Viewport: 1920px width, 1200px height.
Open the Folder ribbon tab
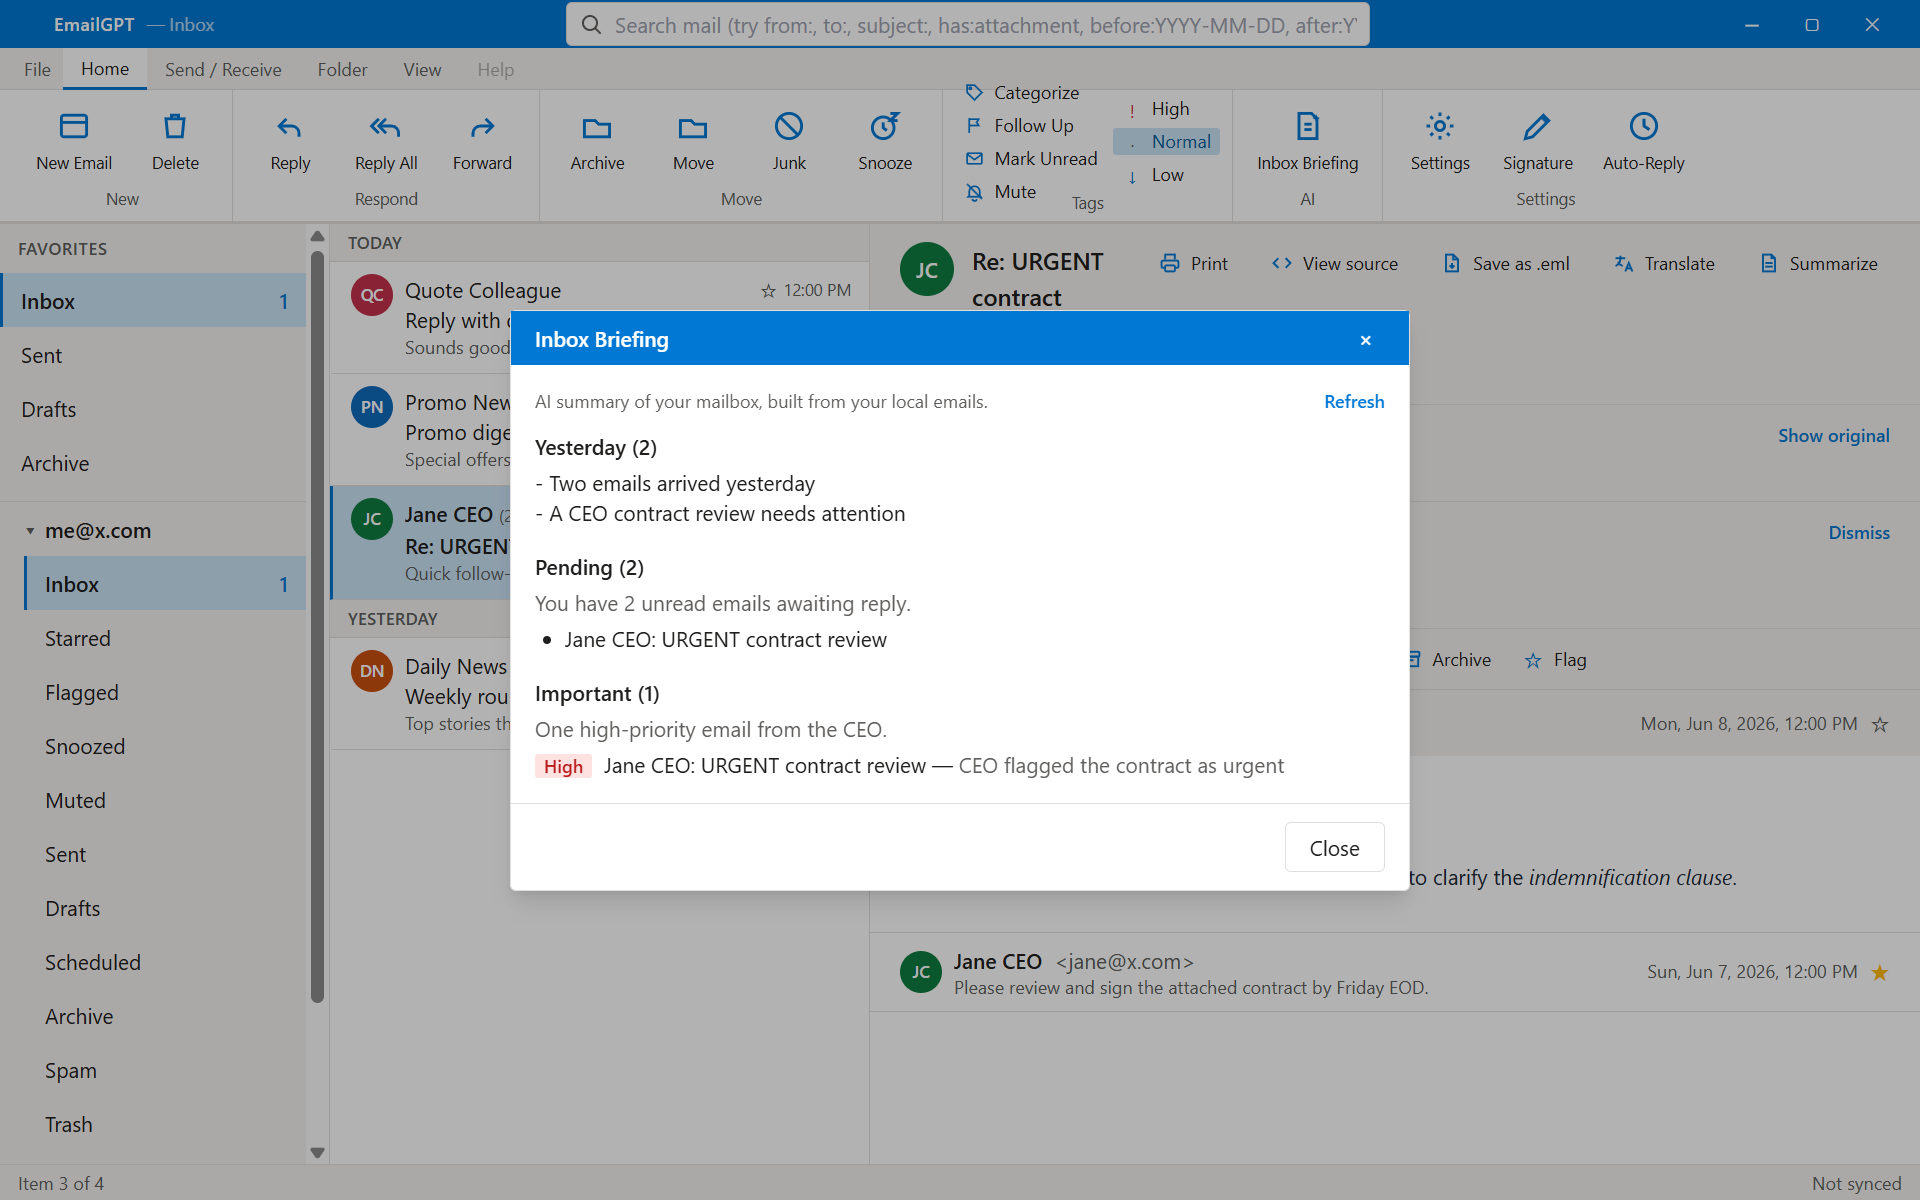pyautogui.click(x=342, y=70)
